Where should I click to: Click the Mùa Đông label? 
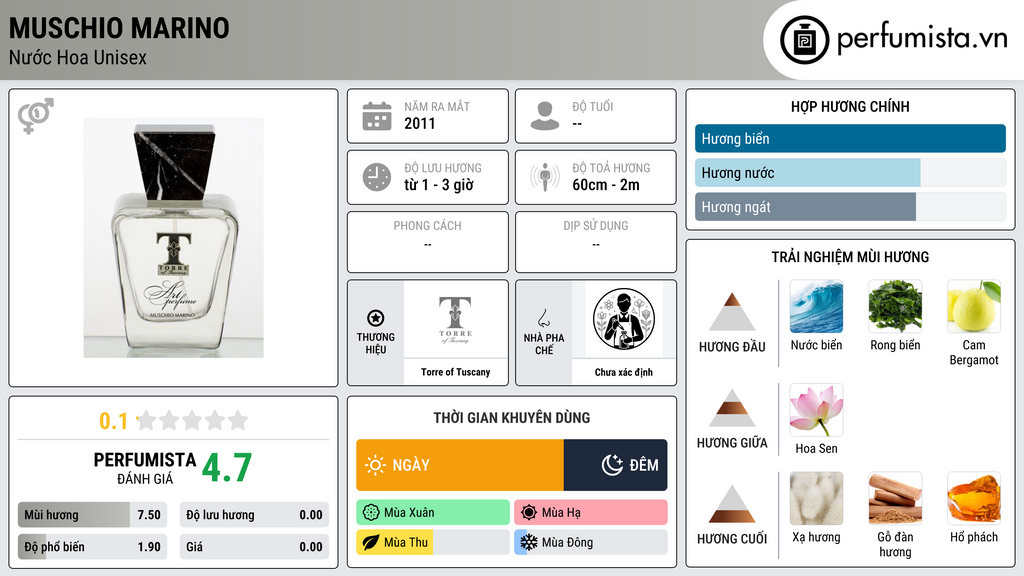click(568, 542)
